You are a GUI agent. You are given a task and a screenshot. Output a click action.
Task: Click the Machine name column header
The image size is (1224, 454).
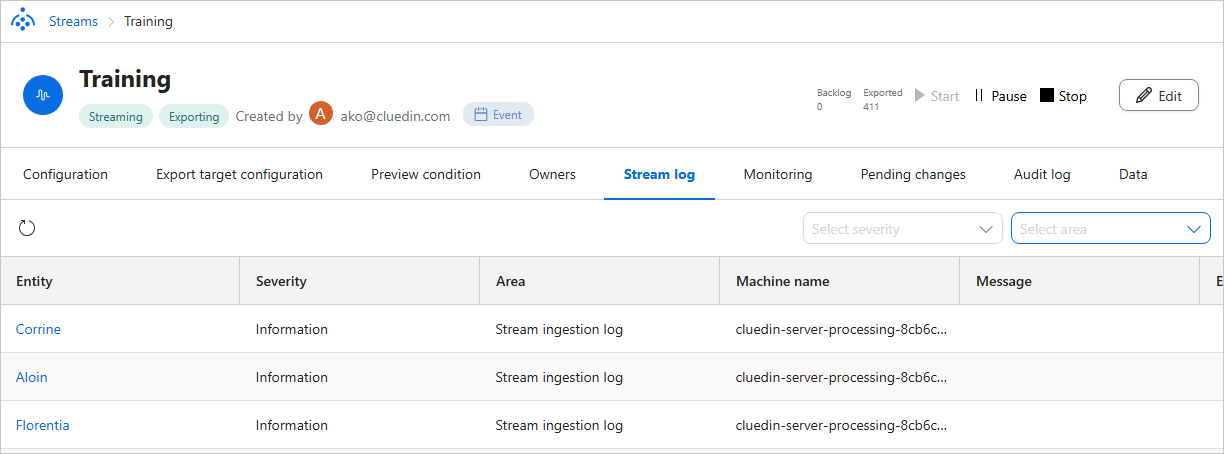click(840, 281)
